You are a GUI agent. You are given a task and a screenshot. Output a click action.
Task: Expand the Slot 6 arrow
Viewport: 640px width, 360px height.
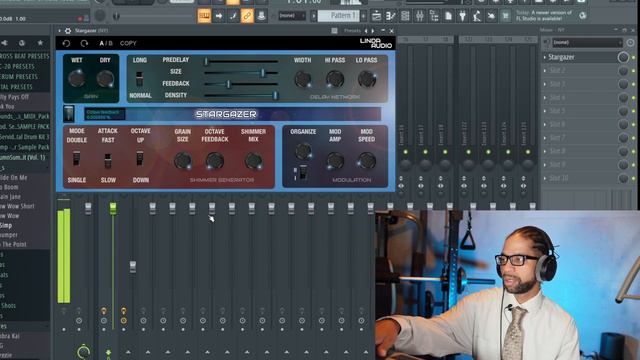coord(545,124)
